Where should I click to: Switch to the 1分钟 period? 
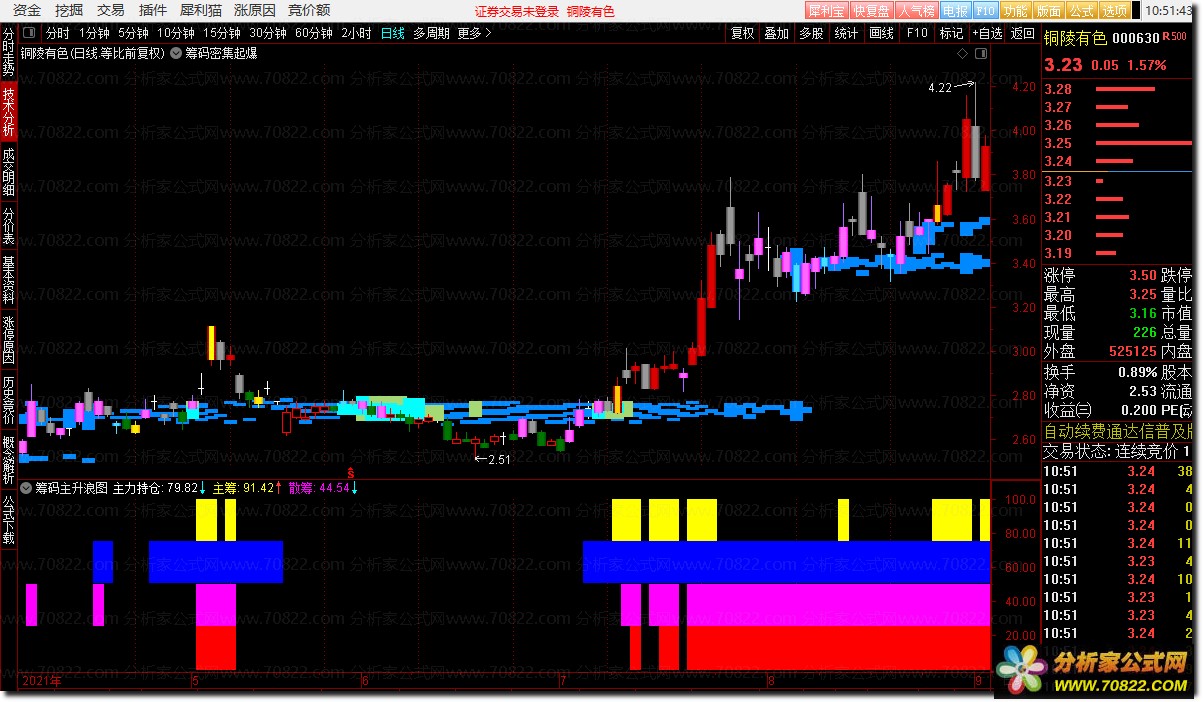click(x=95, y=33)
